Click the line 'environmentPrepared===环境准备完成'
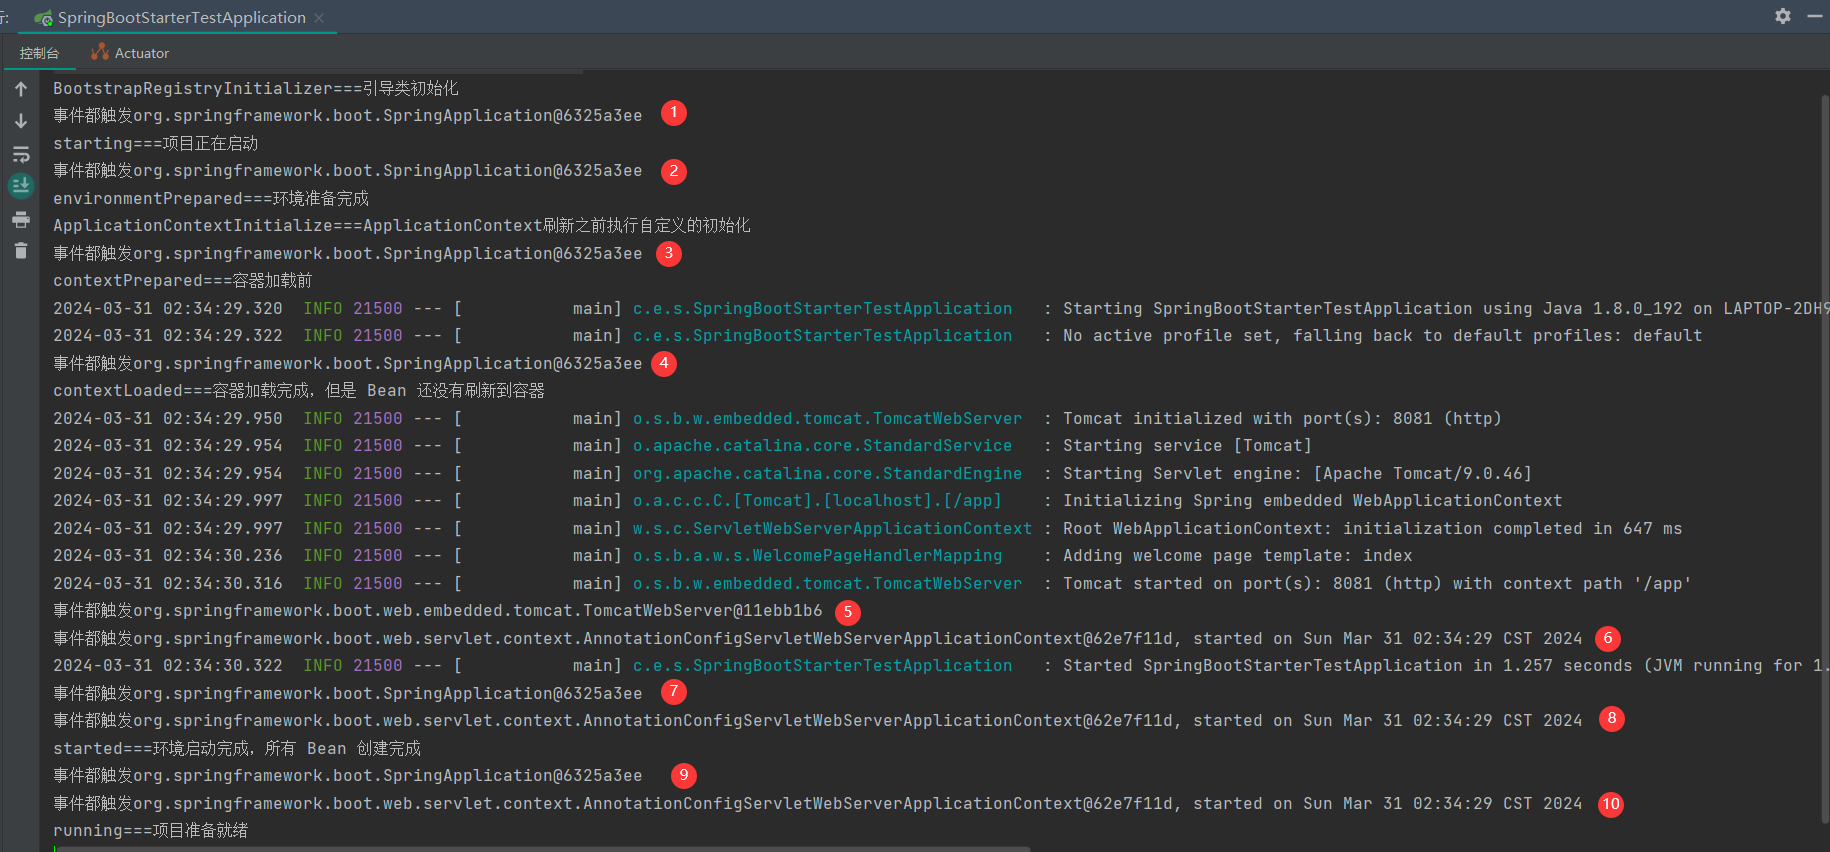Image resolution: width=1830 pixels, height=852 pixels. click(x=211, y=198)
